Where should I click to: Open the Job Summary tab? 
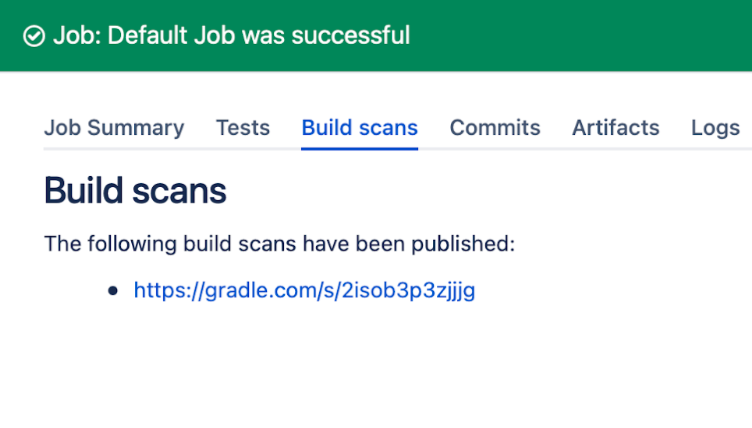pos(114,128)
